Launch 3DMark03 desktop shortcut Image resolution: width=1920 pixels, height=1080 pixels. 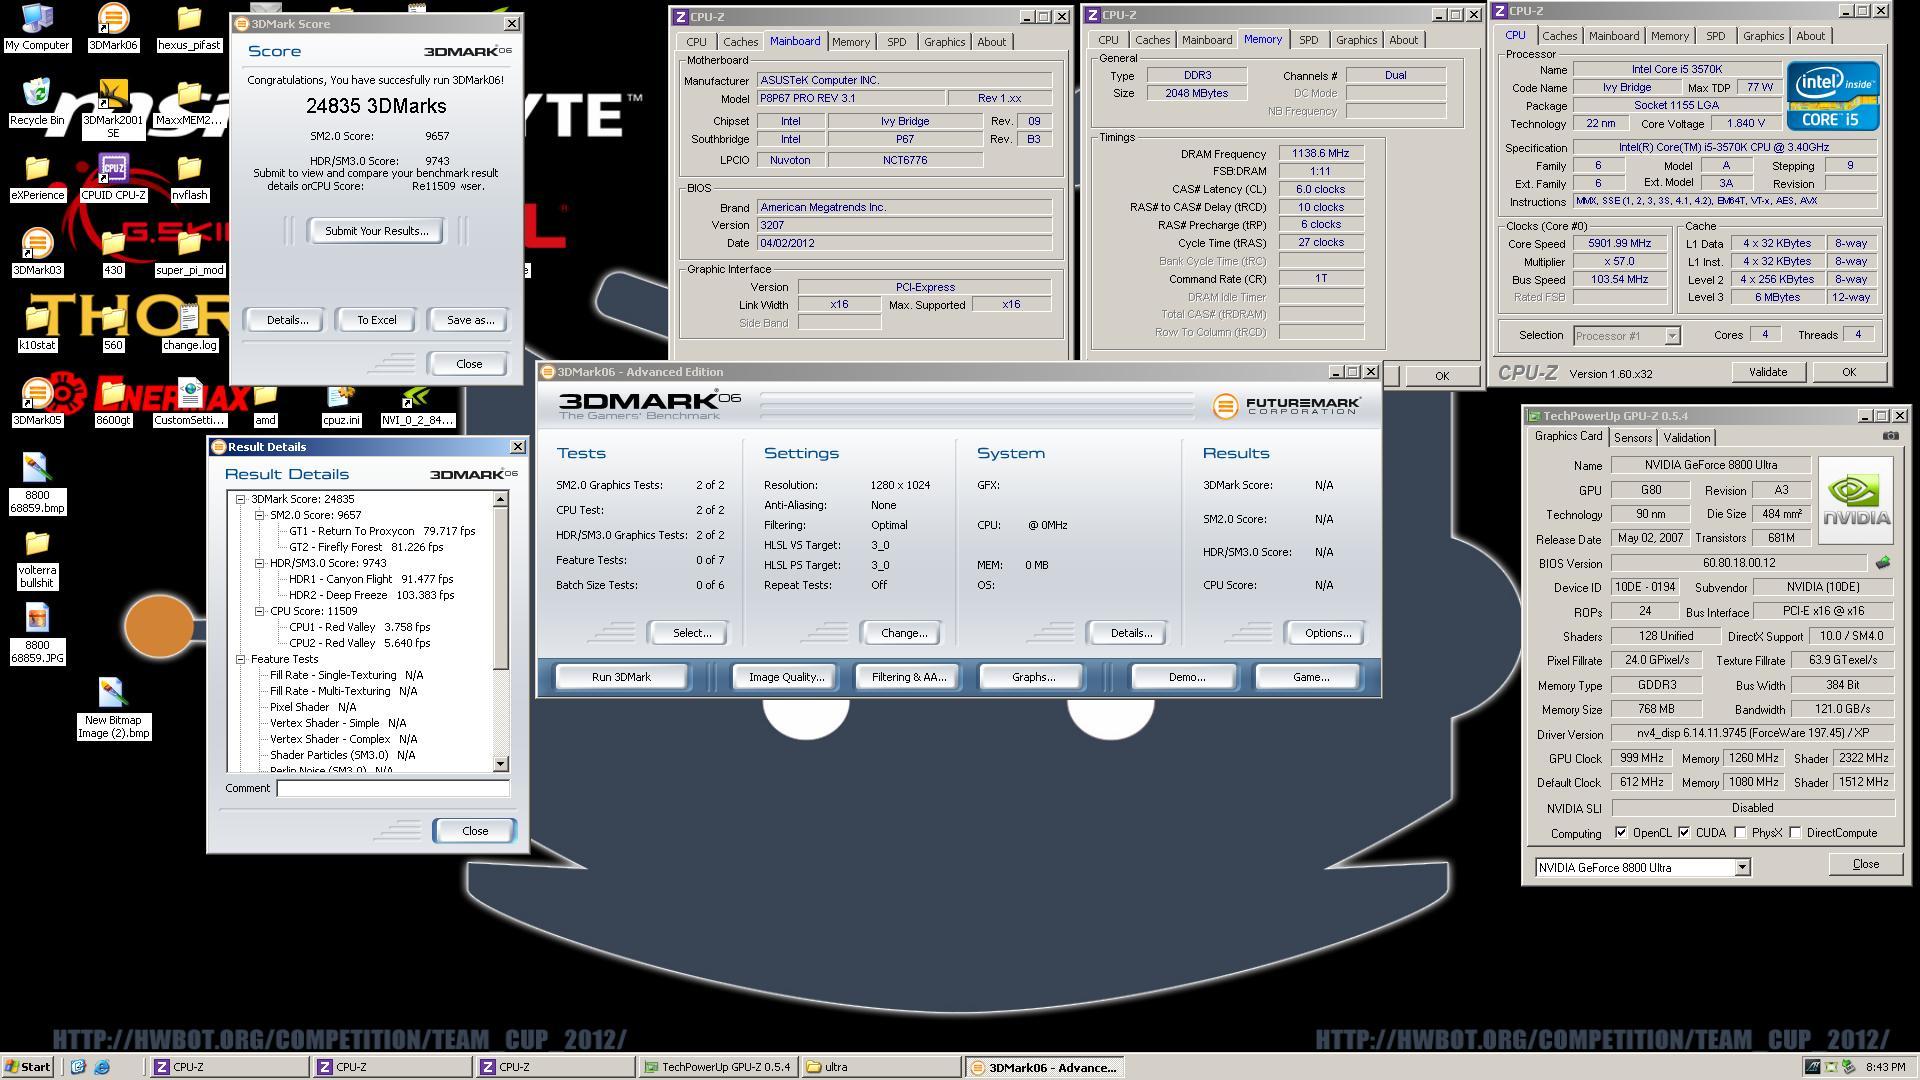click(x=37, y=251)
